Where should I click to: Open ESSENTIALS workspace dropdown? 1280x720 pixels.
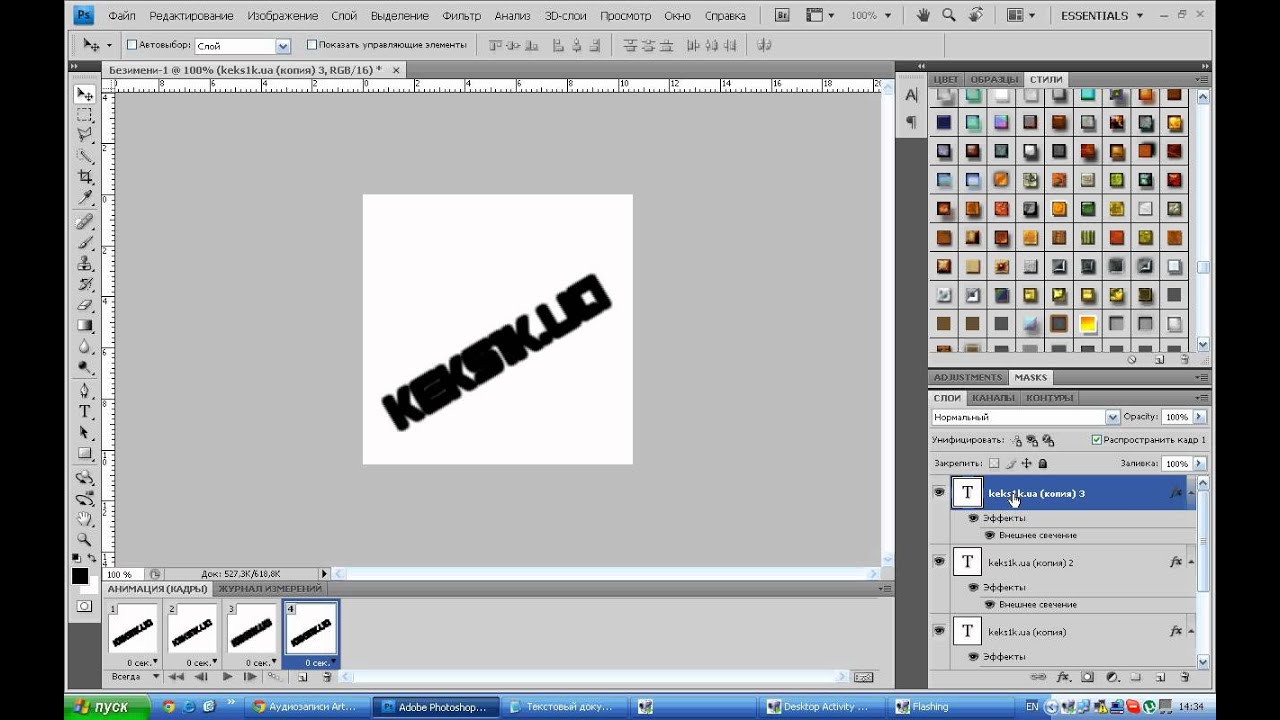coord(1102,16)
